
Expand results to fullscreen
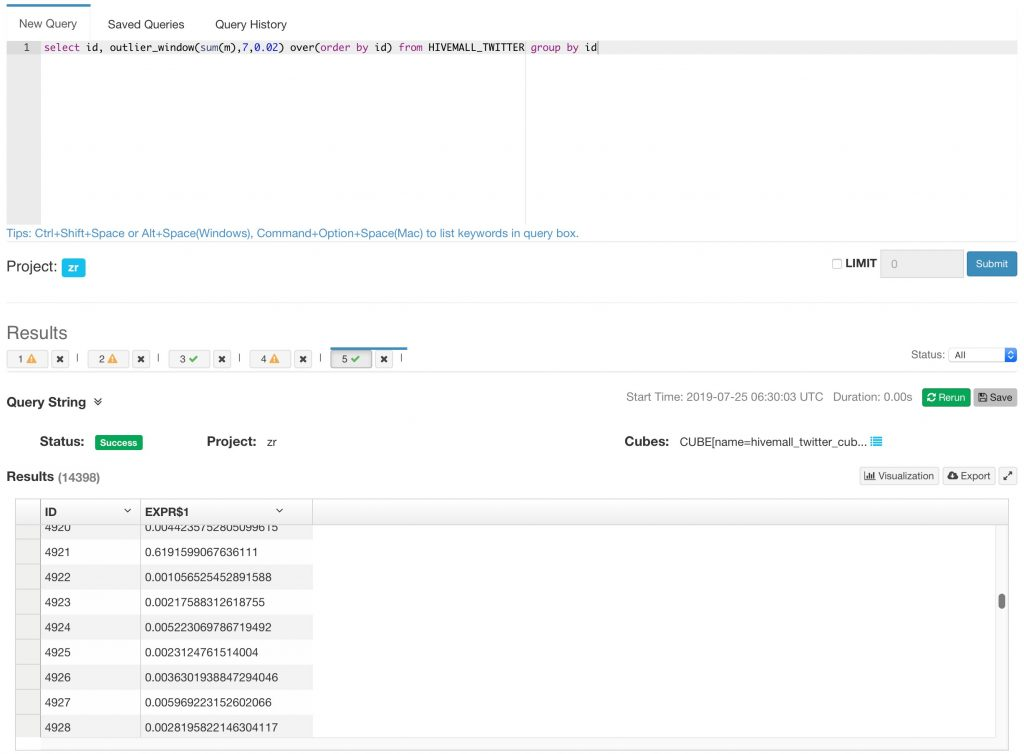[1008, 476]
